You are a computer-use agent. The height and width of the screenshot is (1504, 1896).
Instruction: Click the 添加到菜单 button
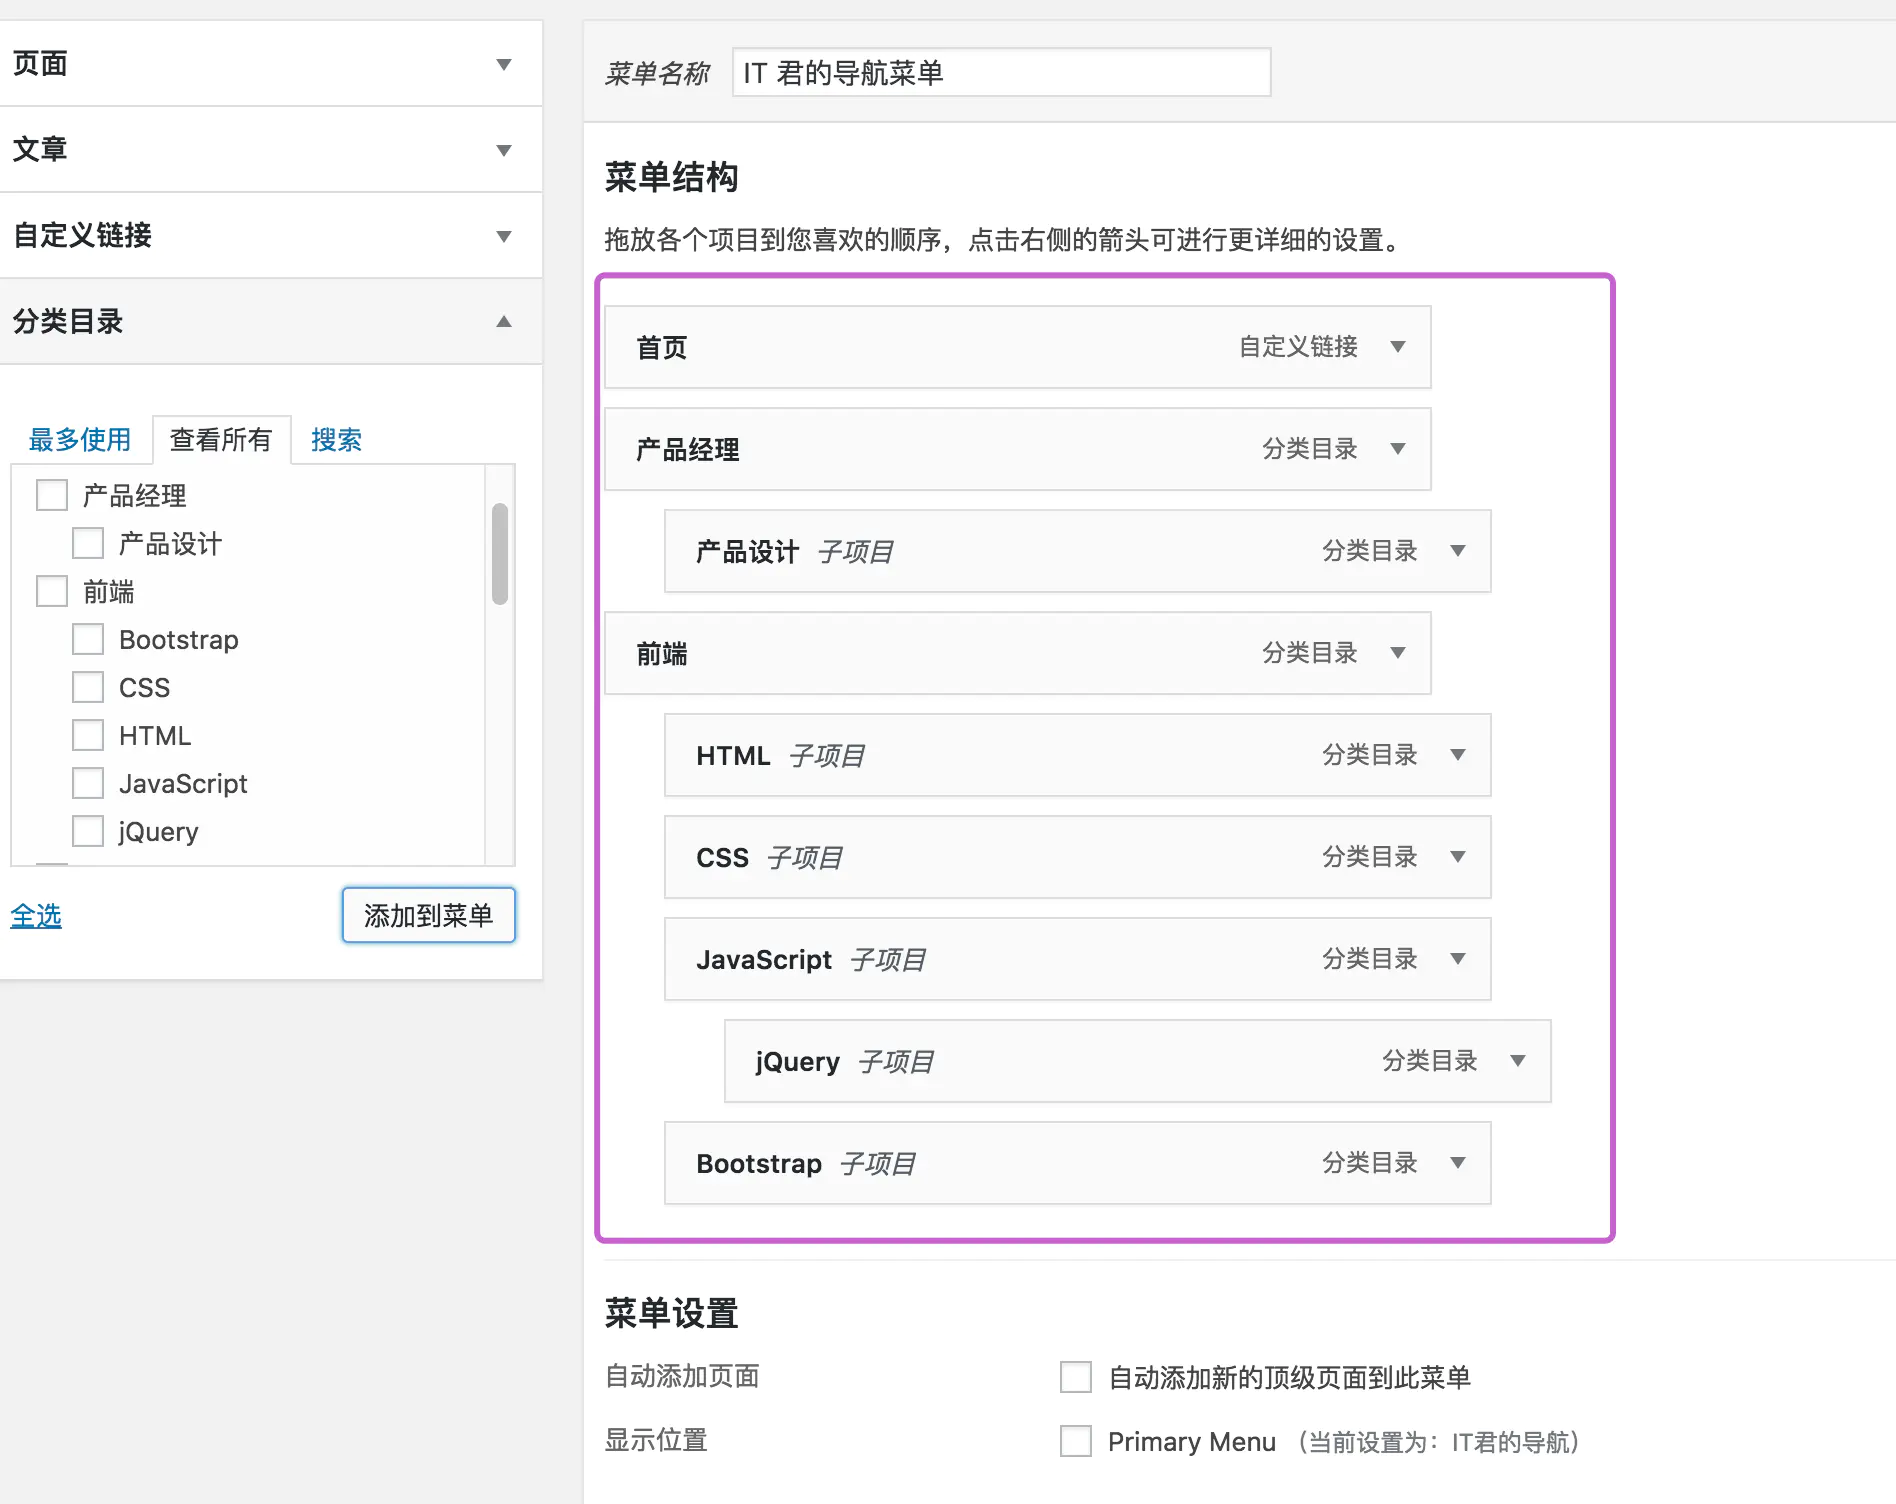coord(429,915)
